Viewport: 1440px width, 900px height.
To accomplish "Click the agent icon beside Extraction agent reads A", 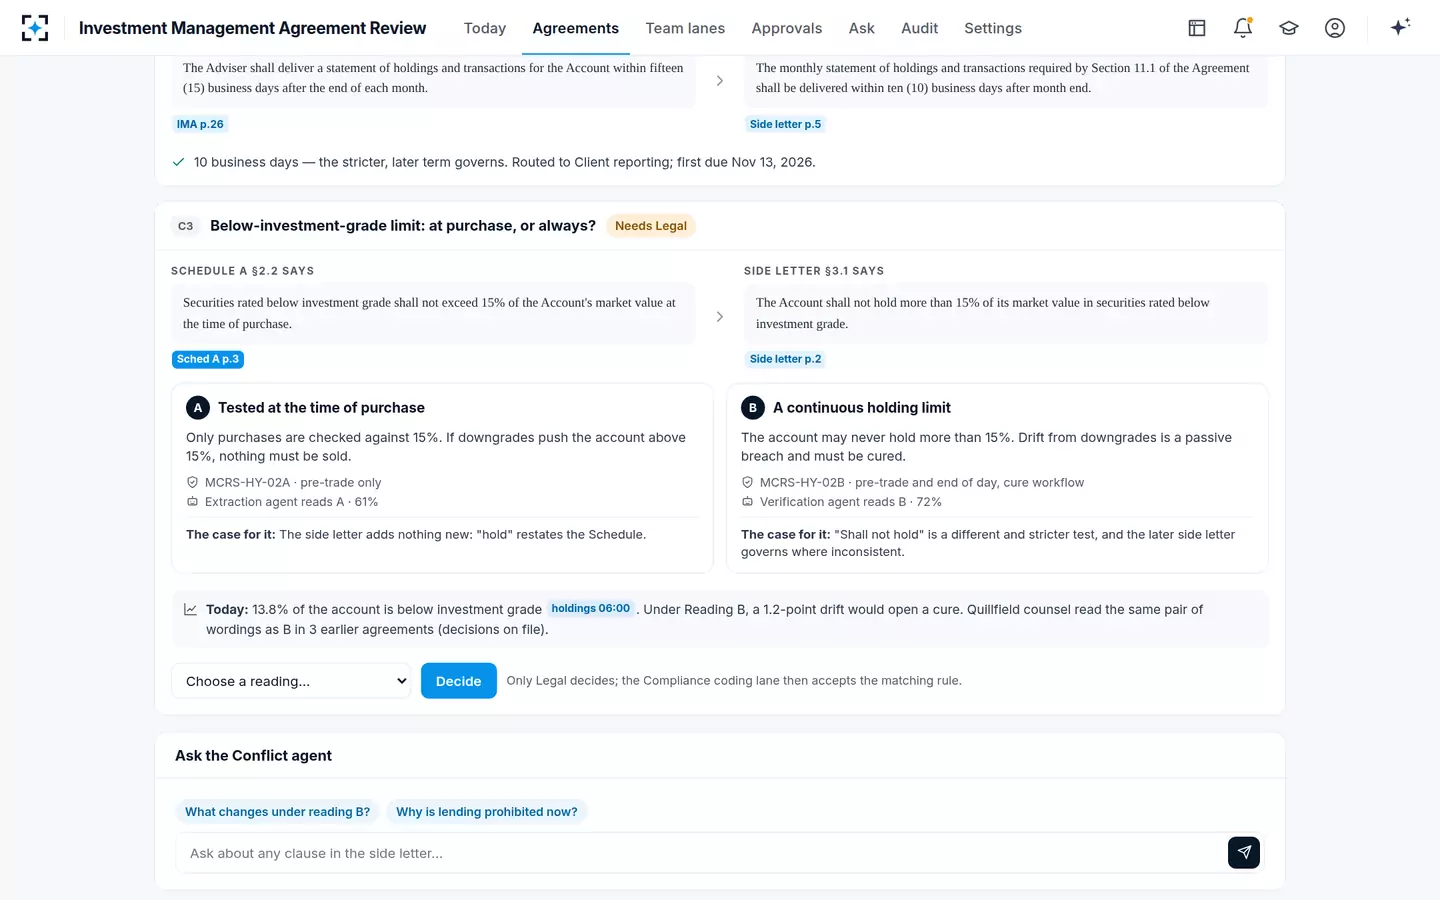I will click(193, 502).
